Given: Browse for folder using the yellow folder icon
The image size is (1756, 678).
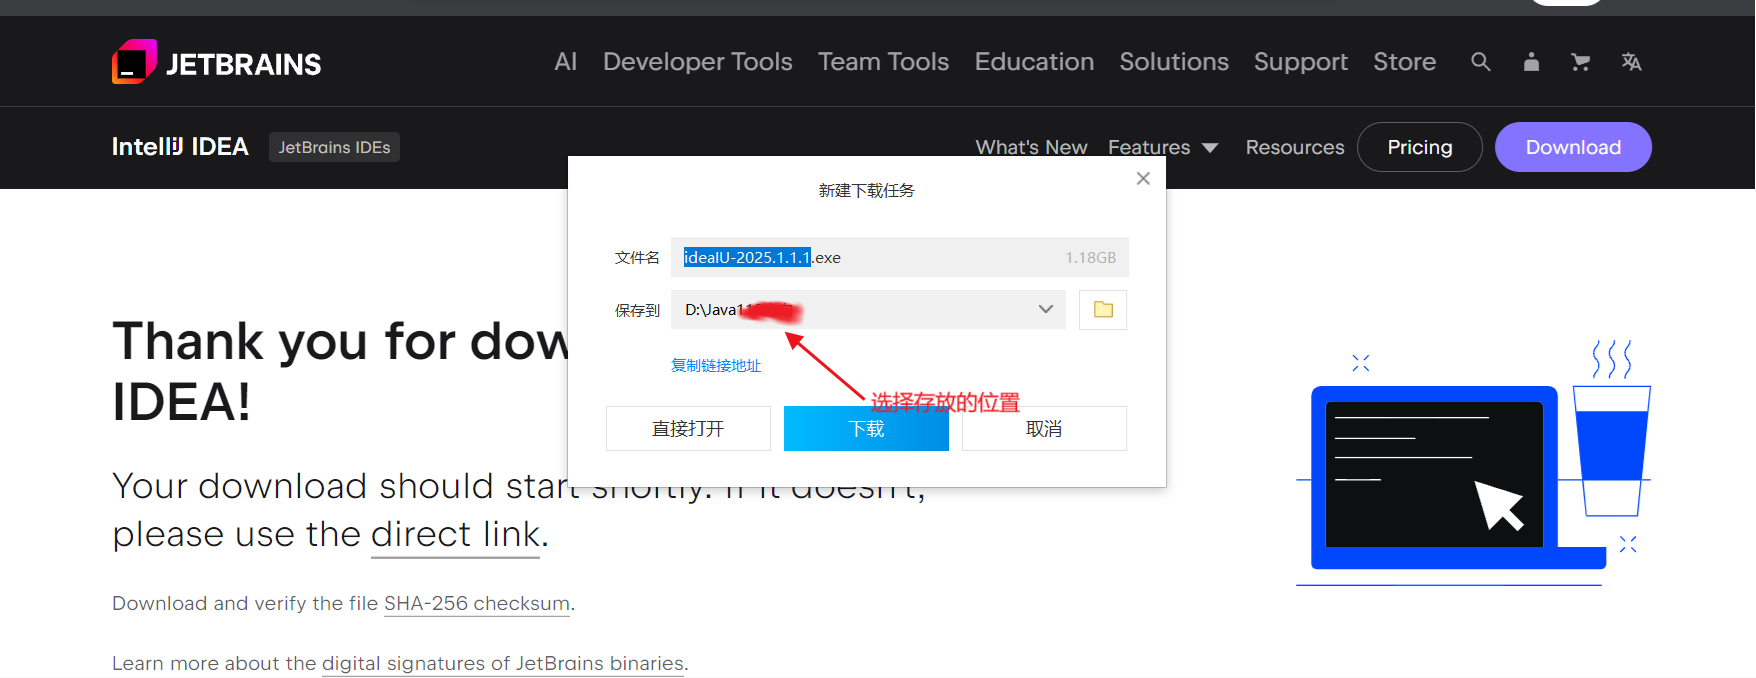Looking at the screenshot, I should click(1103, 310).
